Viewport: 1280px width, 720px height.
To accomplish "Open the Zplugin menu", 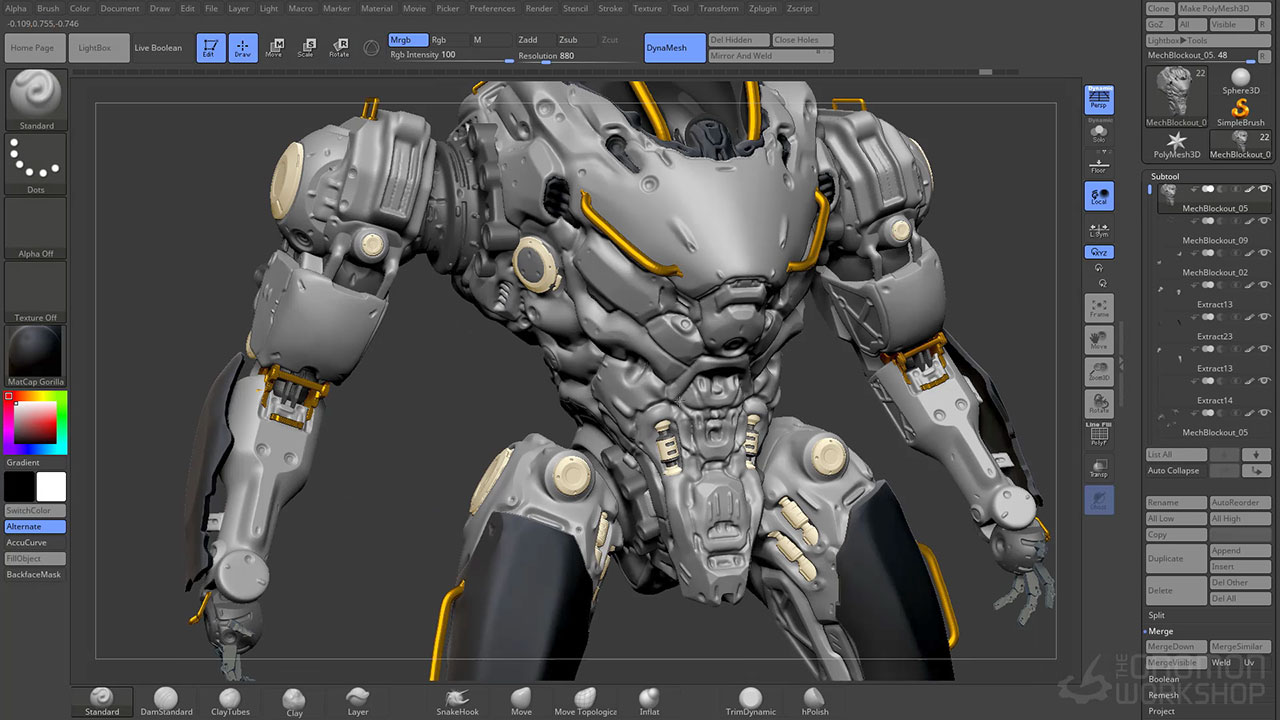I will (x=762, y=8).
